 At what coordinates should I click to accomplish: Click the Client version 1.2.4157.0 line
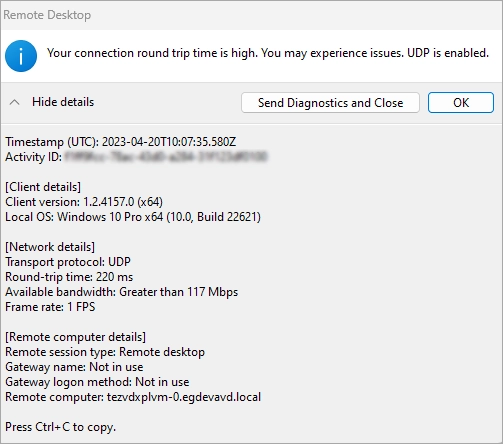[x=84, y=202]
